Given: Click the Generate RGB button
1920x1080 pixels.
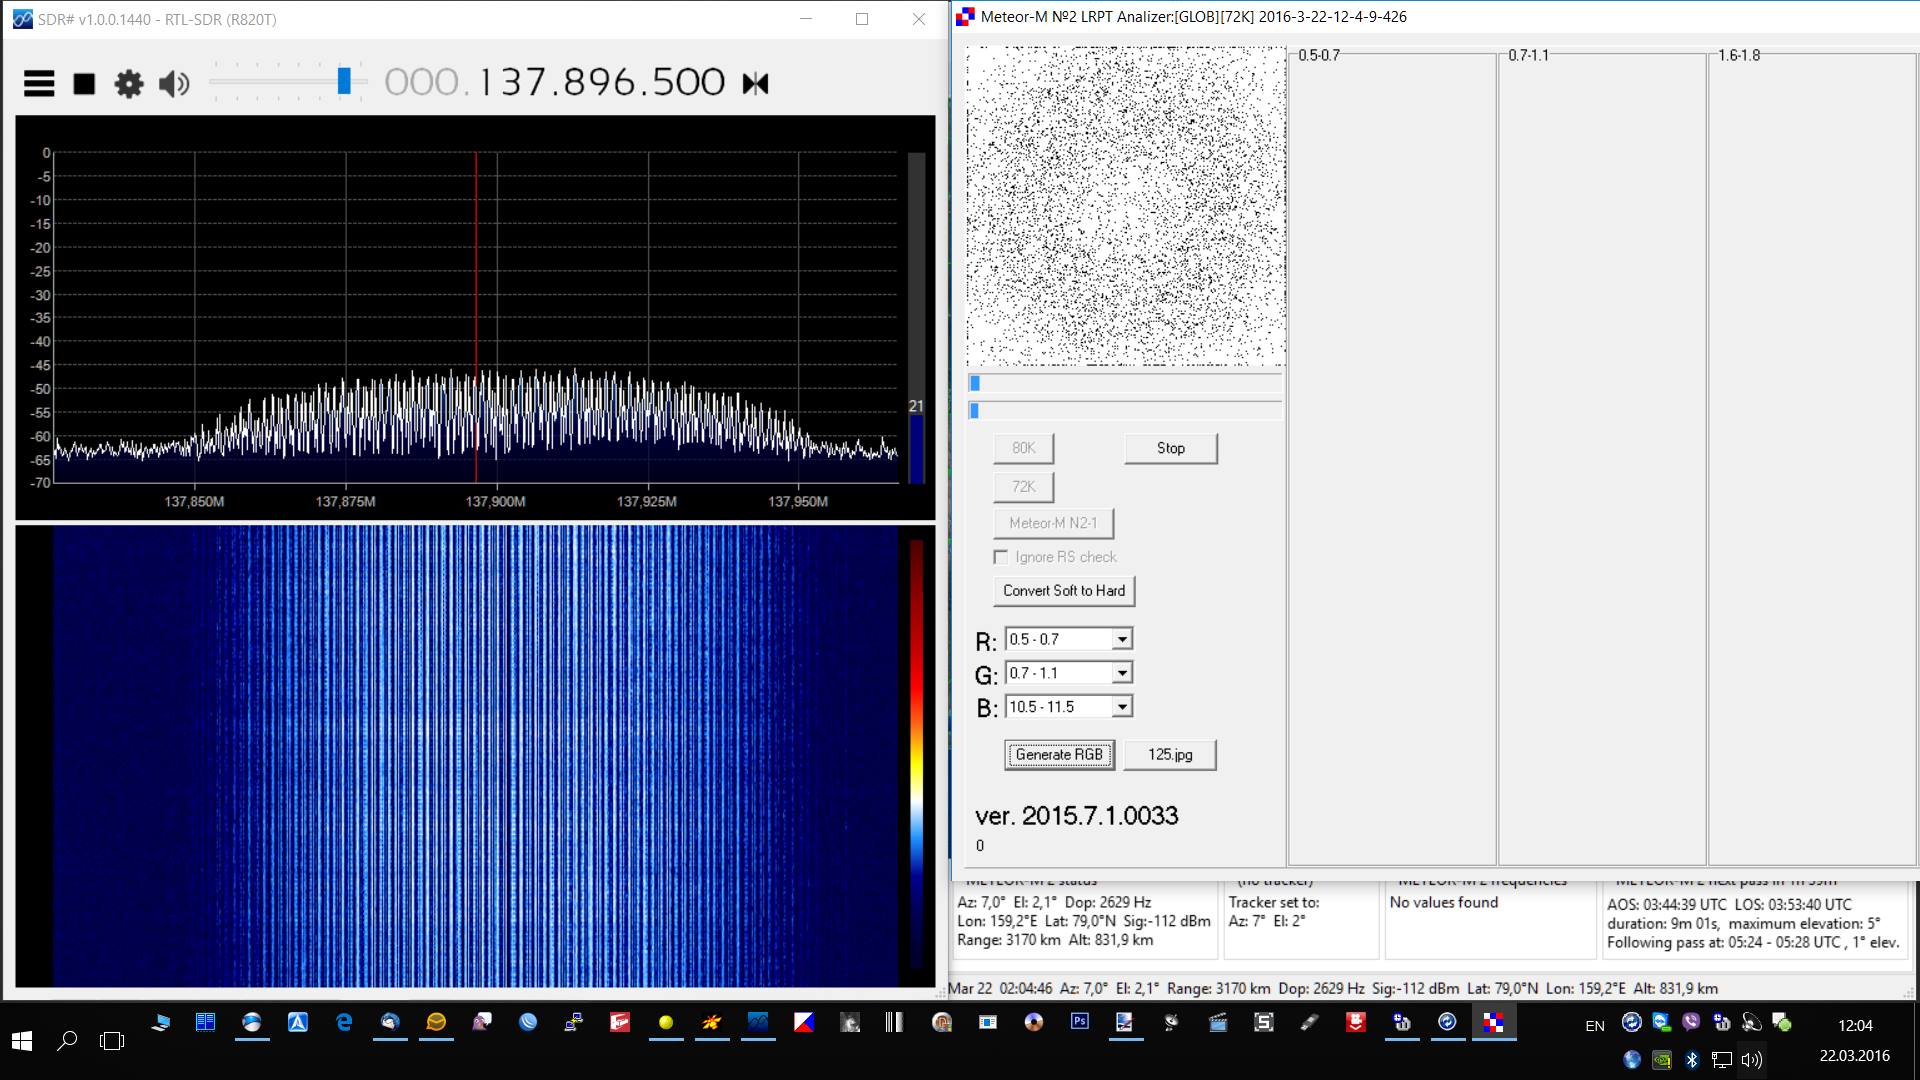Looking at the screenshot, I should (x=1059, y=755).
